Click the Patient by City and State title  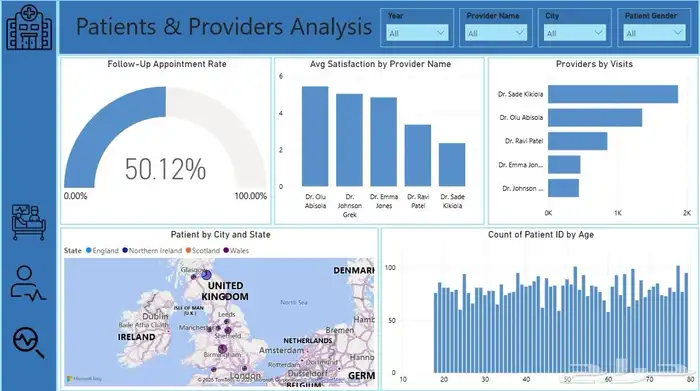click(221, 235)
